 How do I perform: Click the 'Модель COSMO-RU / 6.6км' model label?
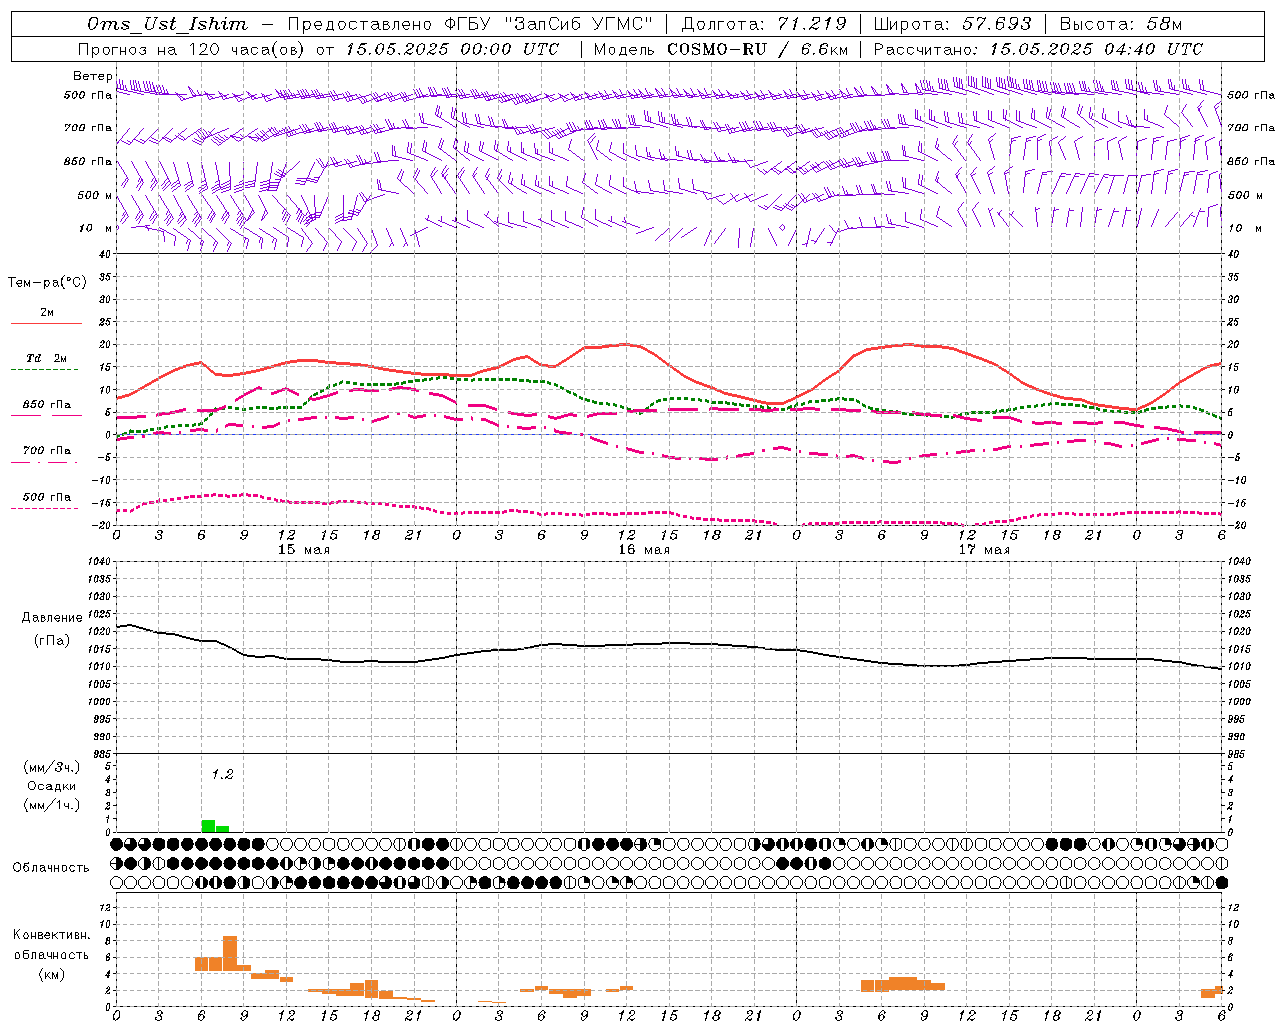pos(720,49)
